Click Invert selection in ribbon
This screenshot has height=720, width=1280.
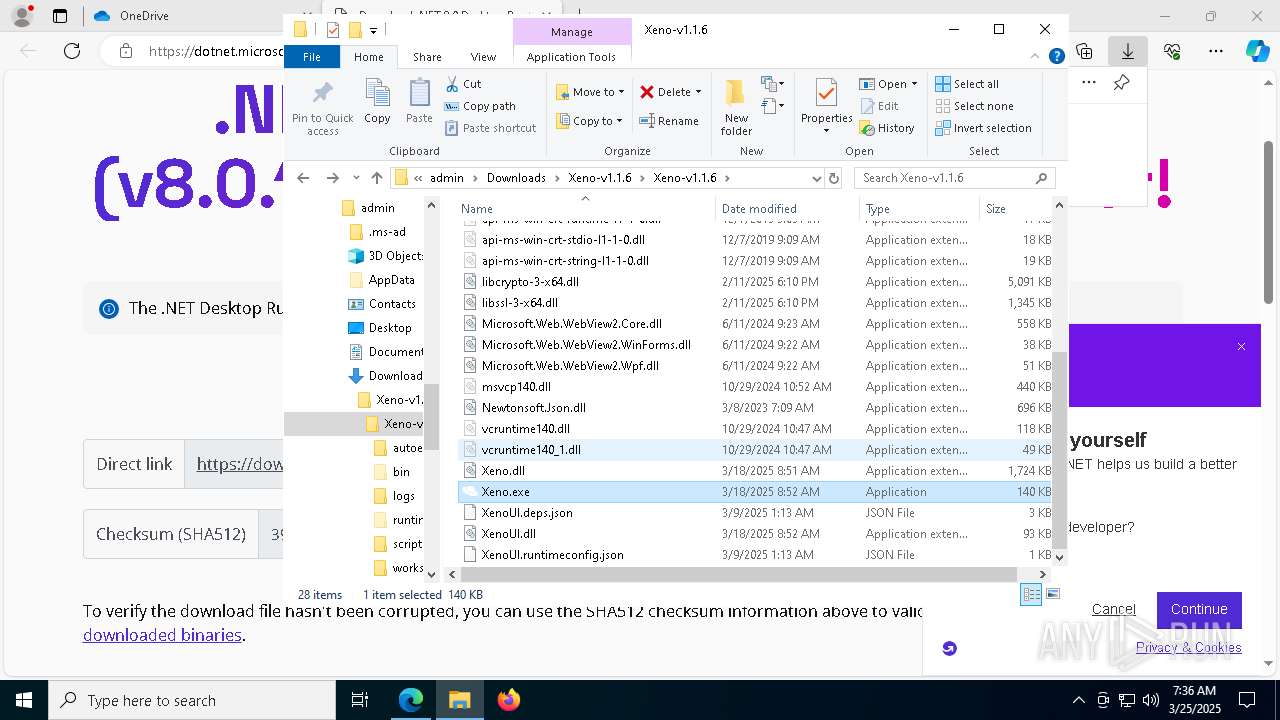pyautogui.click(x=983, y=128)
